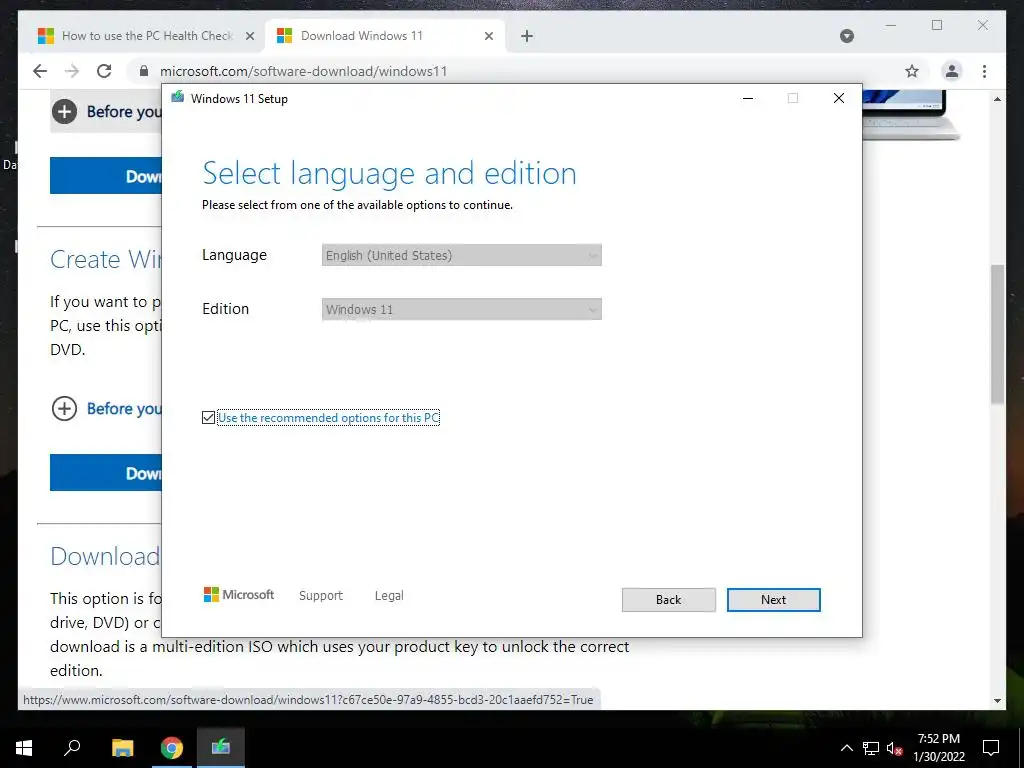Viewport: 1024px width, 768px height.
Task: Reload the Chrome page
Action: (104, 71)
